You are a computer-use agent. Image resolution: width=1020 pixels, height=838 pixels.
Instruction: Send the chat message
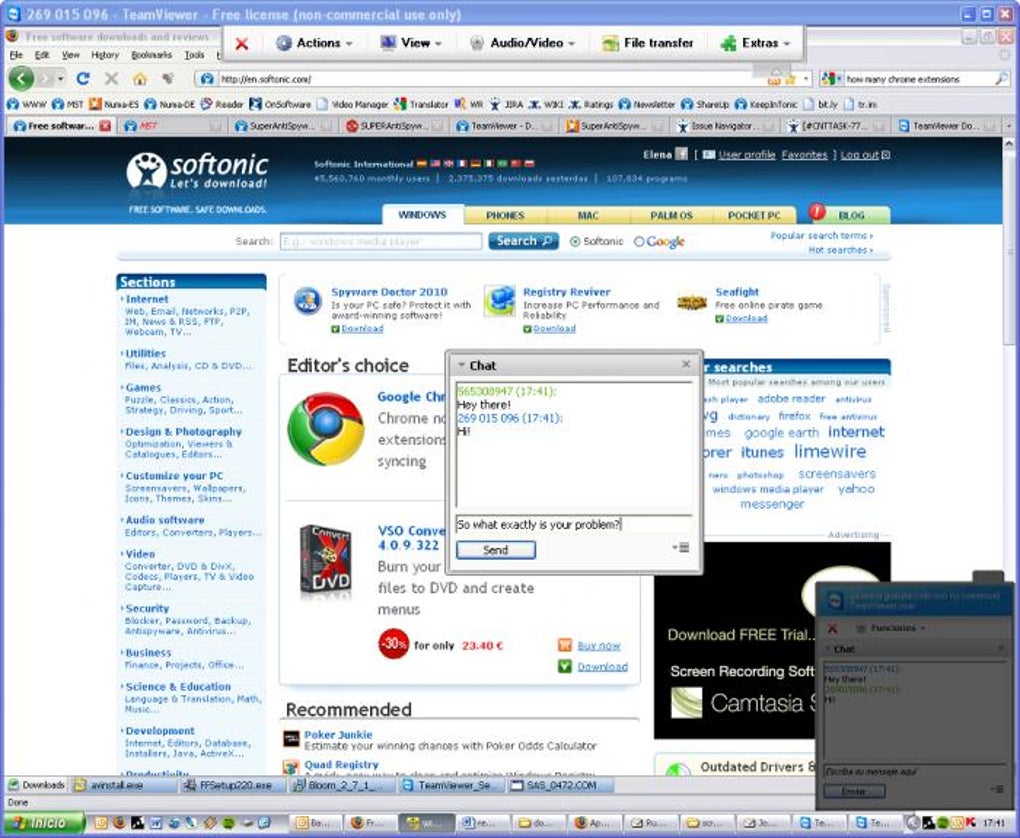(x=496, y=550)
